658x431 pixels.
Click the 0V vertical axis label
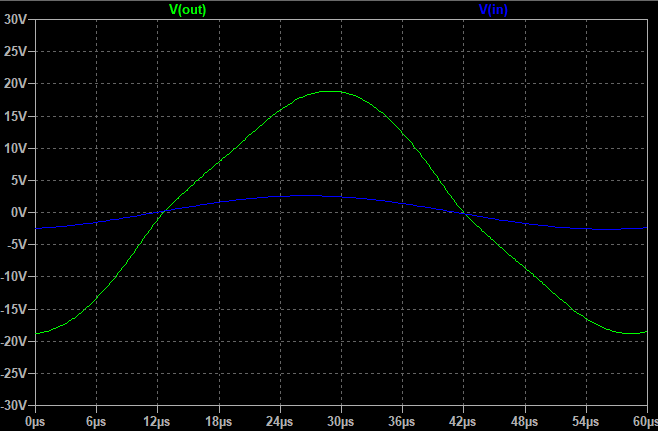click(18, 213)
